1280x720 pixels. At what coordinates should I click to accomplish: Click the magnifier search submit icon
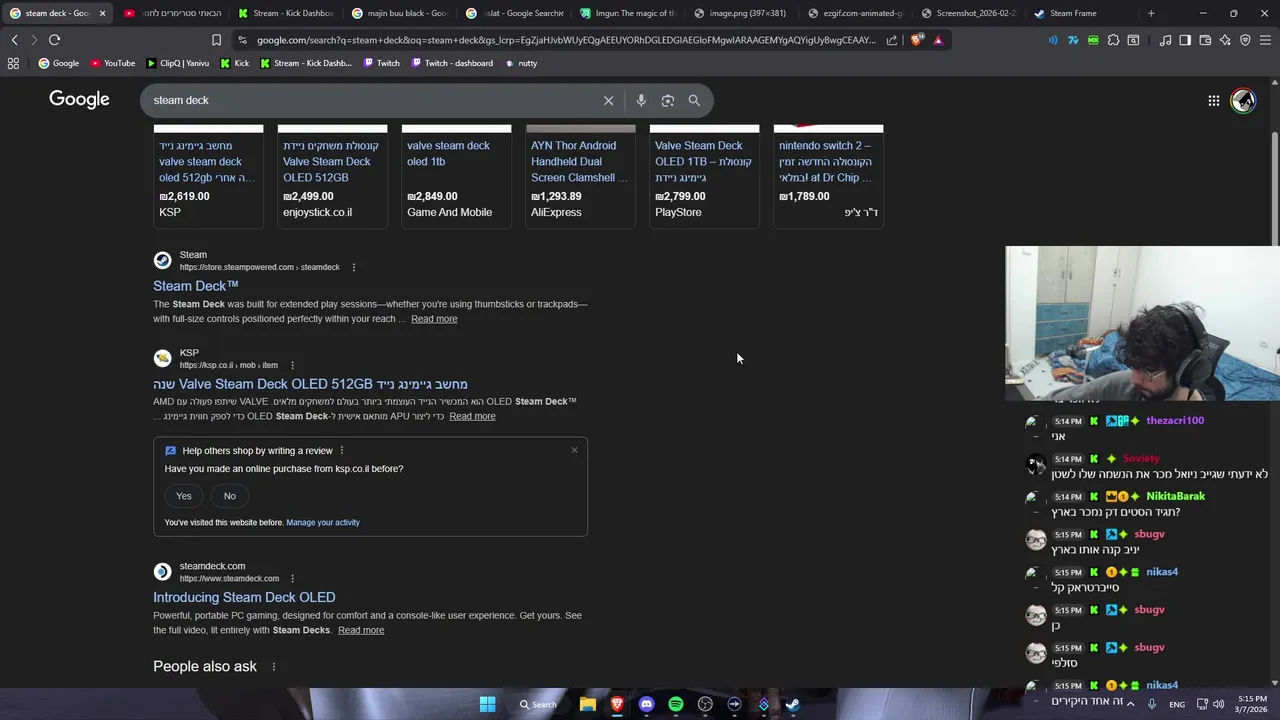pyautogui.click(x=694, y=100)
